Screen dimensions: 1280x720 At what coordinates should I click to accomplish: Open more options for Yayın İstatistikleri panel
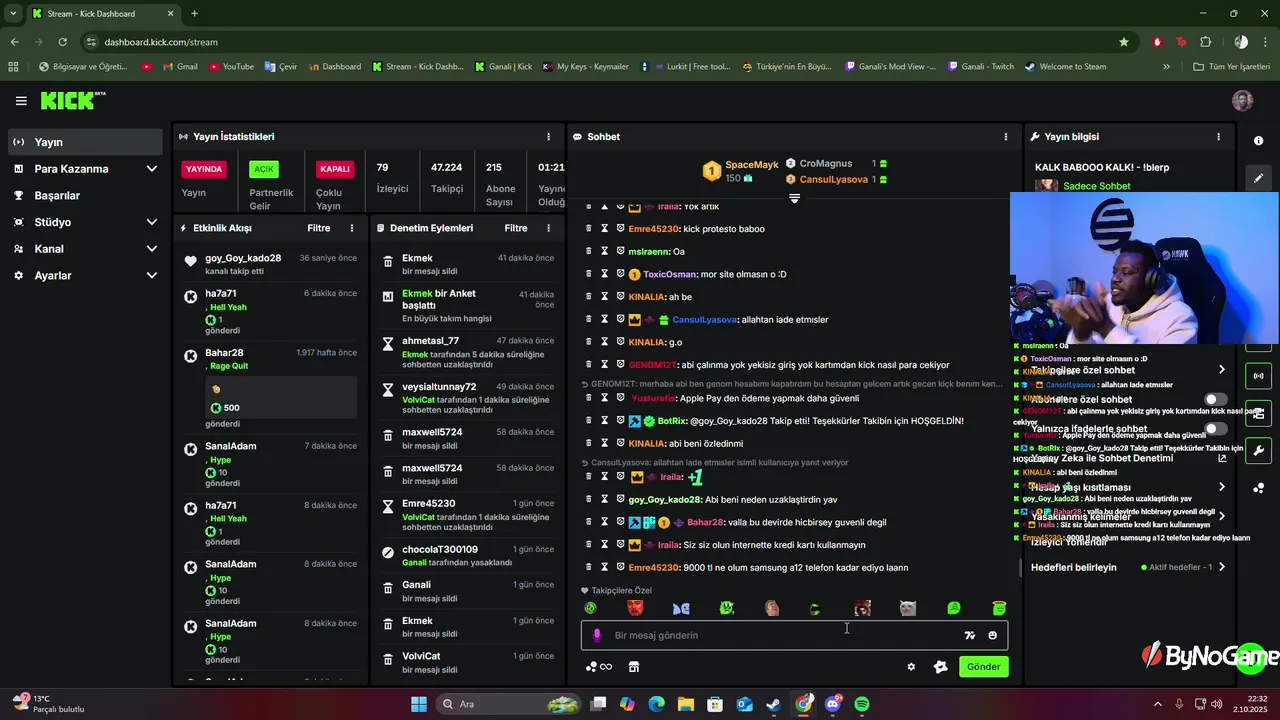(548, 137)
